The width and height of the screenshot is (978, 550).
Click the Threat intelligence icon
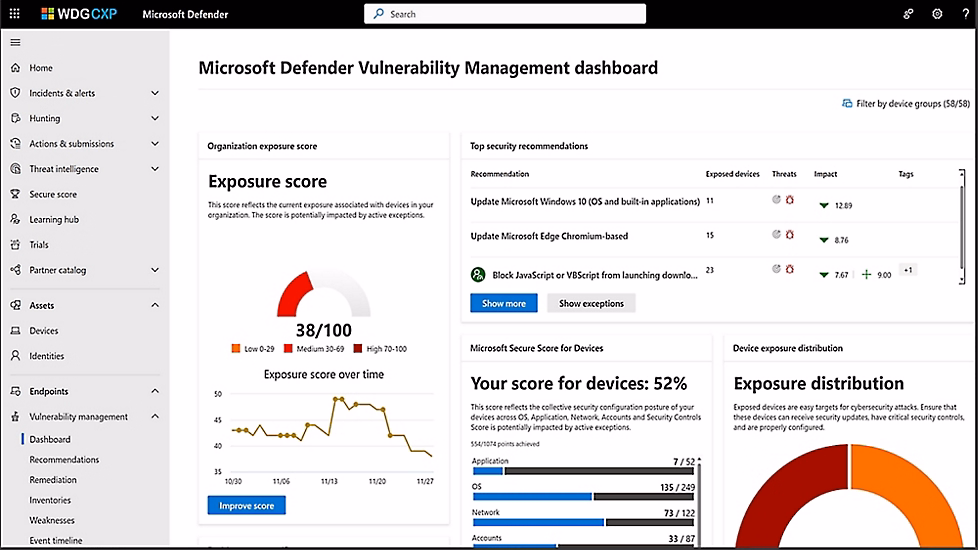click(16, 168)
